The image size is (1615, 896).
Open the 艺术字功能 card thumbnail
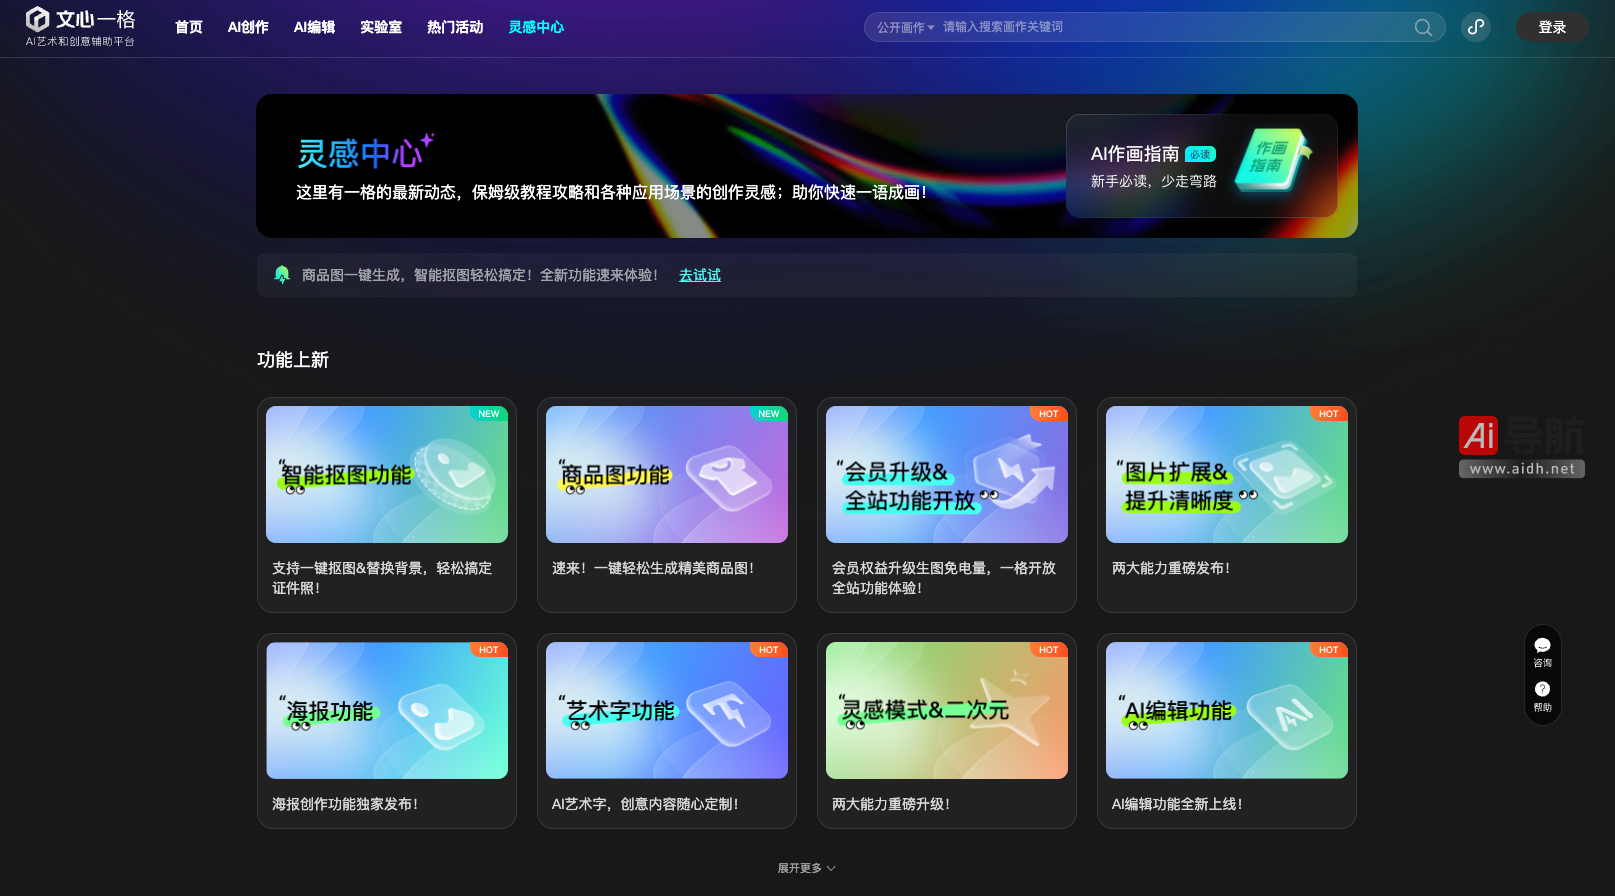coord(667,711)
